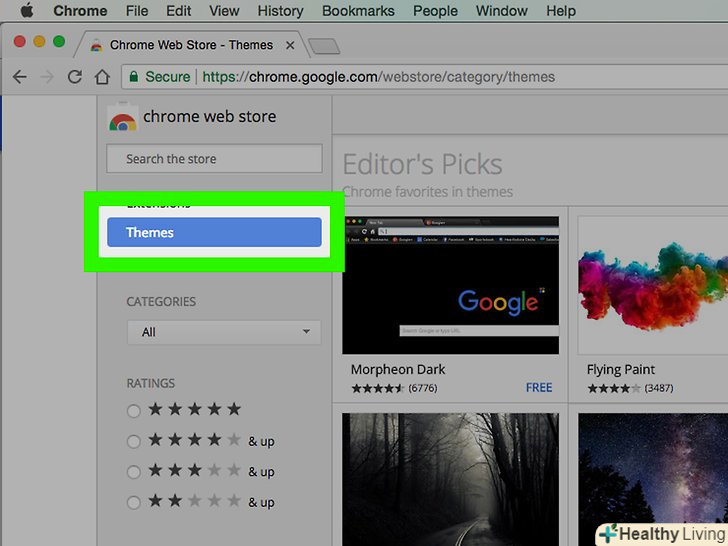Click the Morpheon Dark title

398,370
